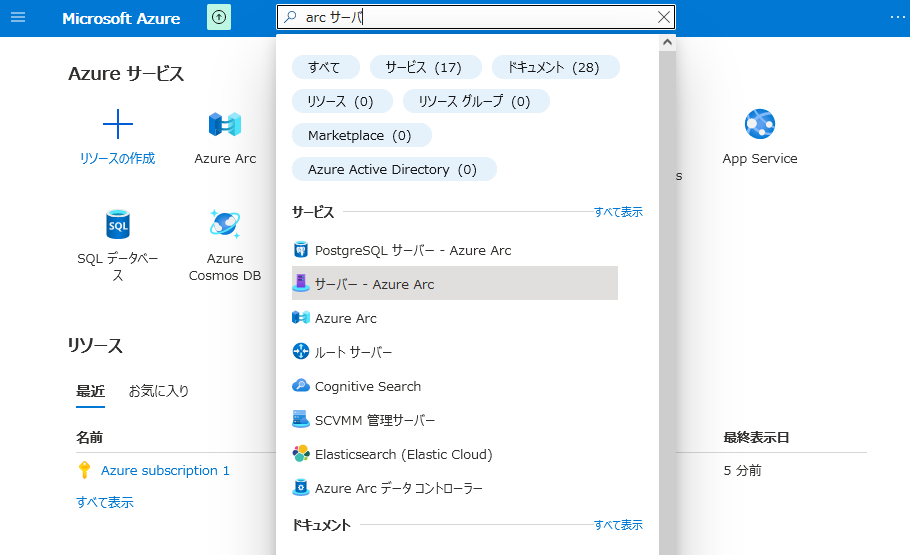
Task: Click the リソースの作成 link text
Action: click(118, 158)
